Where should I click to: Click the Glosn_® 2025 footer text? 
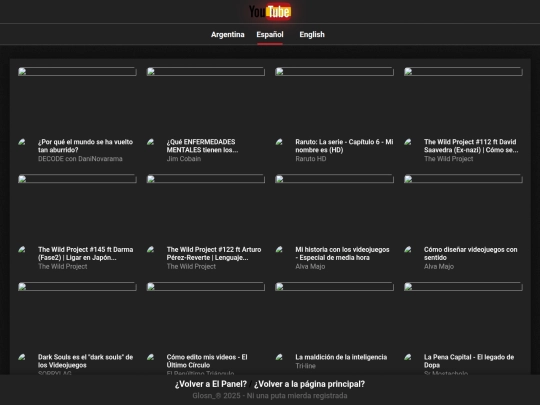(x=270, y=396)
